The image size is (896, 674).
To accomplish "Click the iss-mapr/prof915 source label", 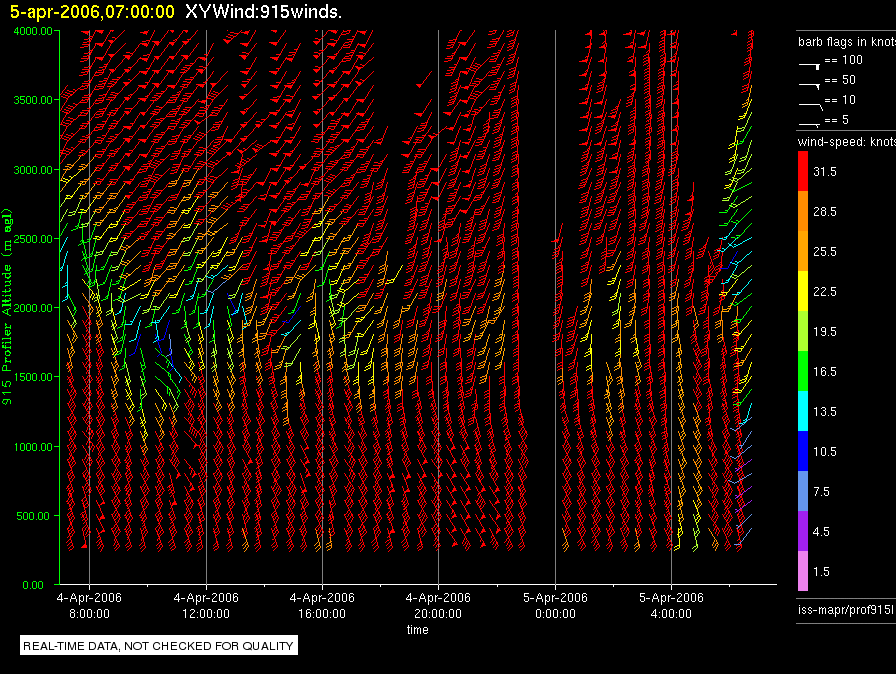I will tap(845, 609).
